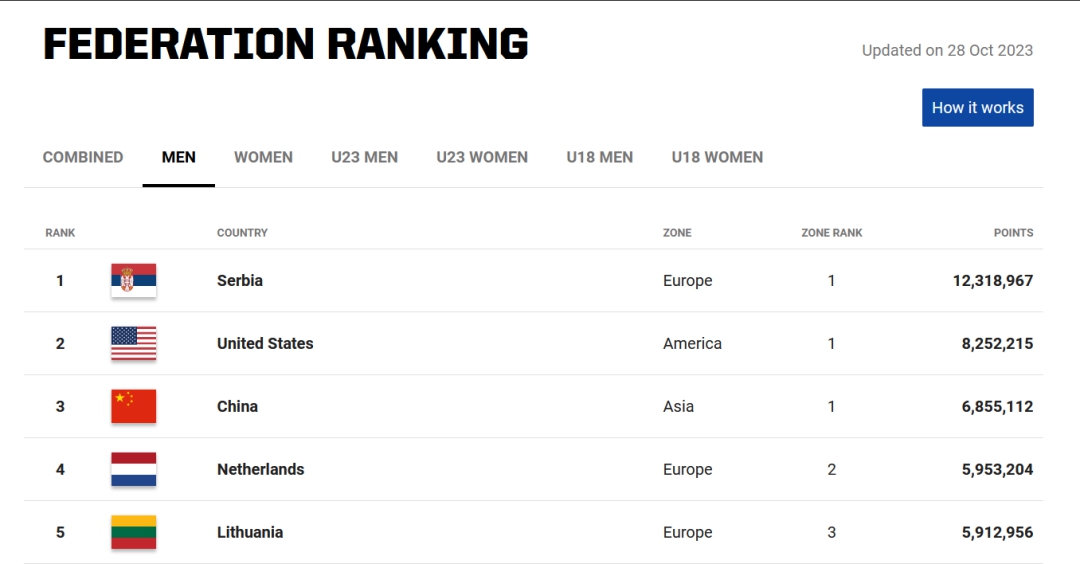Screen dimensions: 1080x564
Task: Open the U23 Women tab
Action: [x=482, y=157]
